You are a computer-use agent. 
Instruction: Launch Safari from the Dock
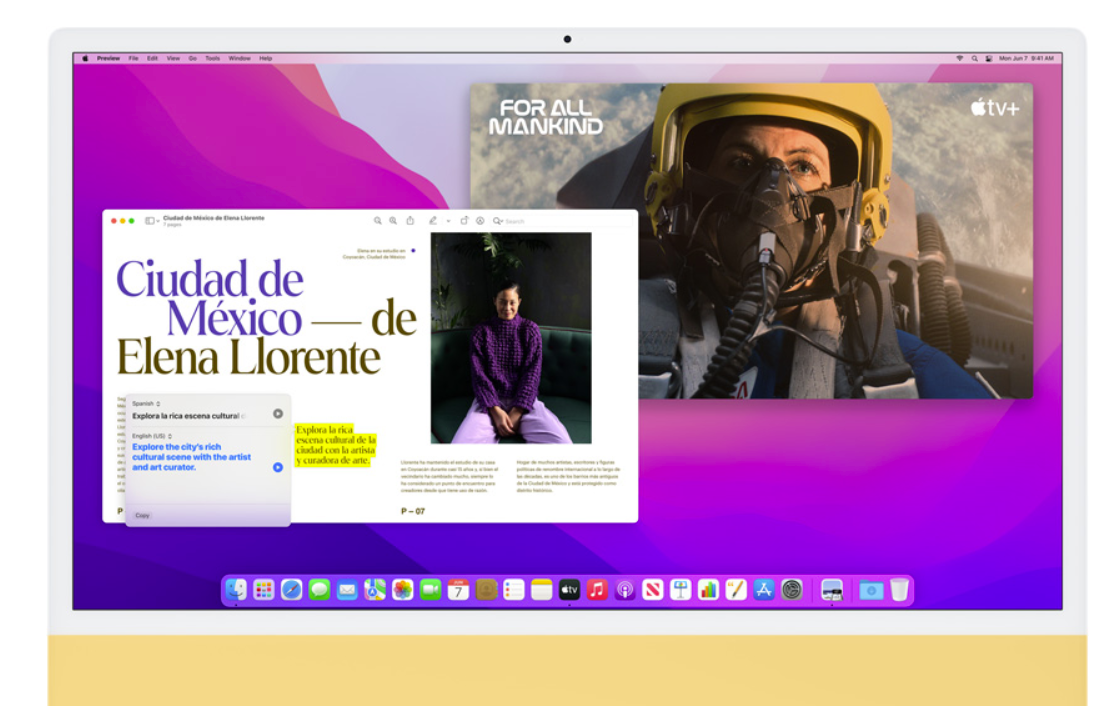pos(292,590)
